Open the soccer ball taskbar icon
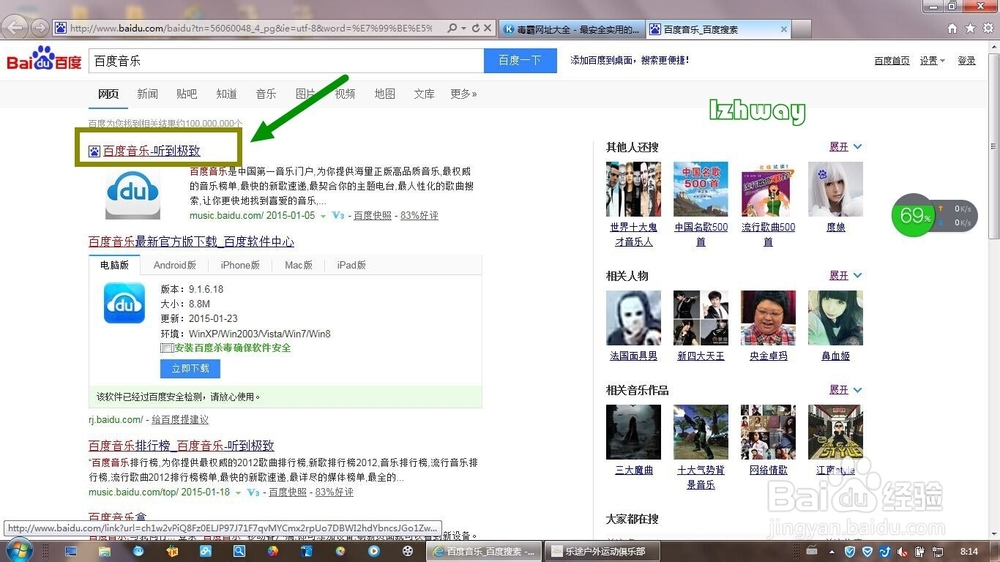The width and height of the screenshot is (1000, 562). point(408,551)
